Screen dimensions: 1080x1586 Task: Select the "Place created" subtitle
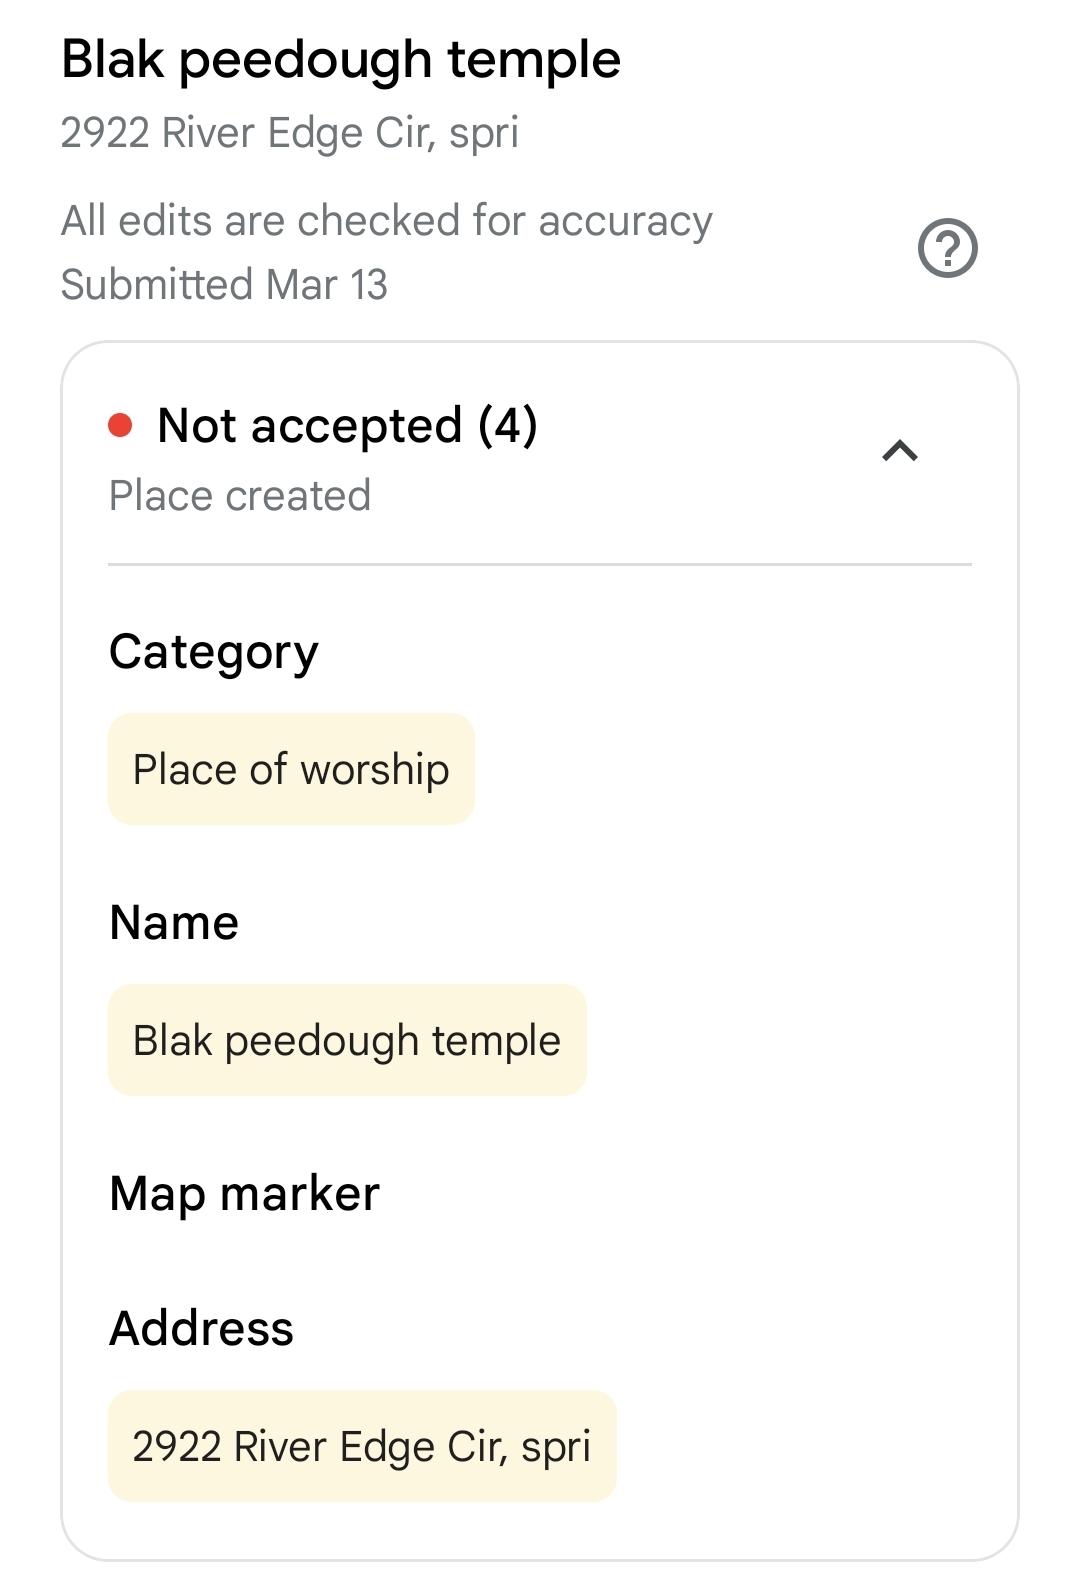[240, 496]
